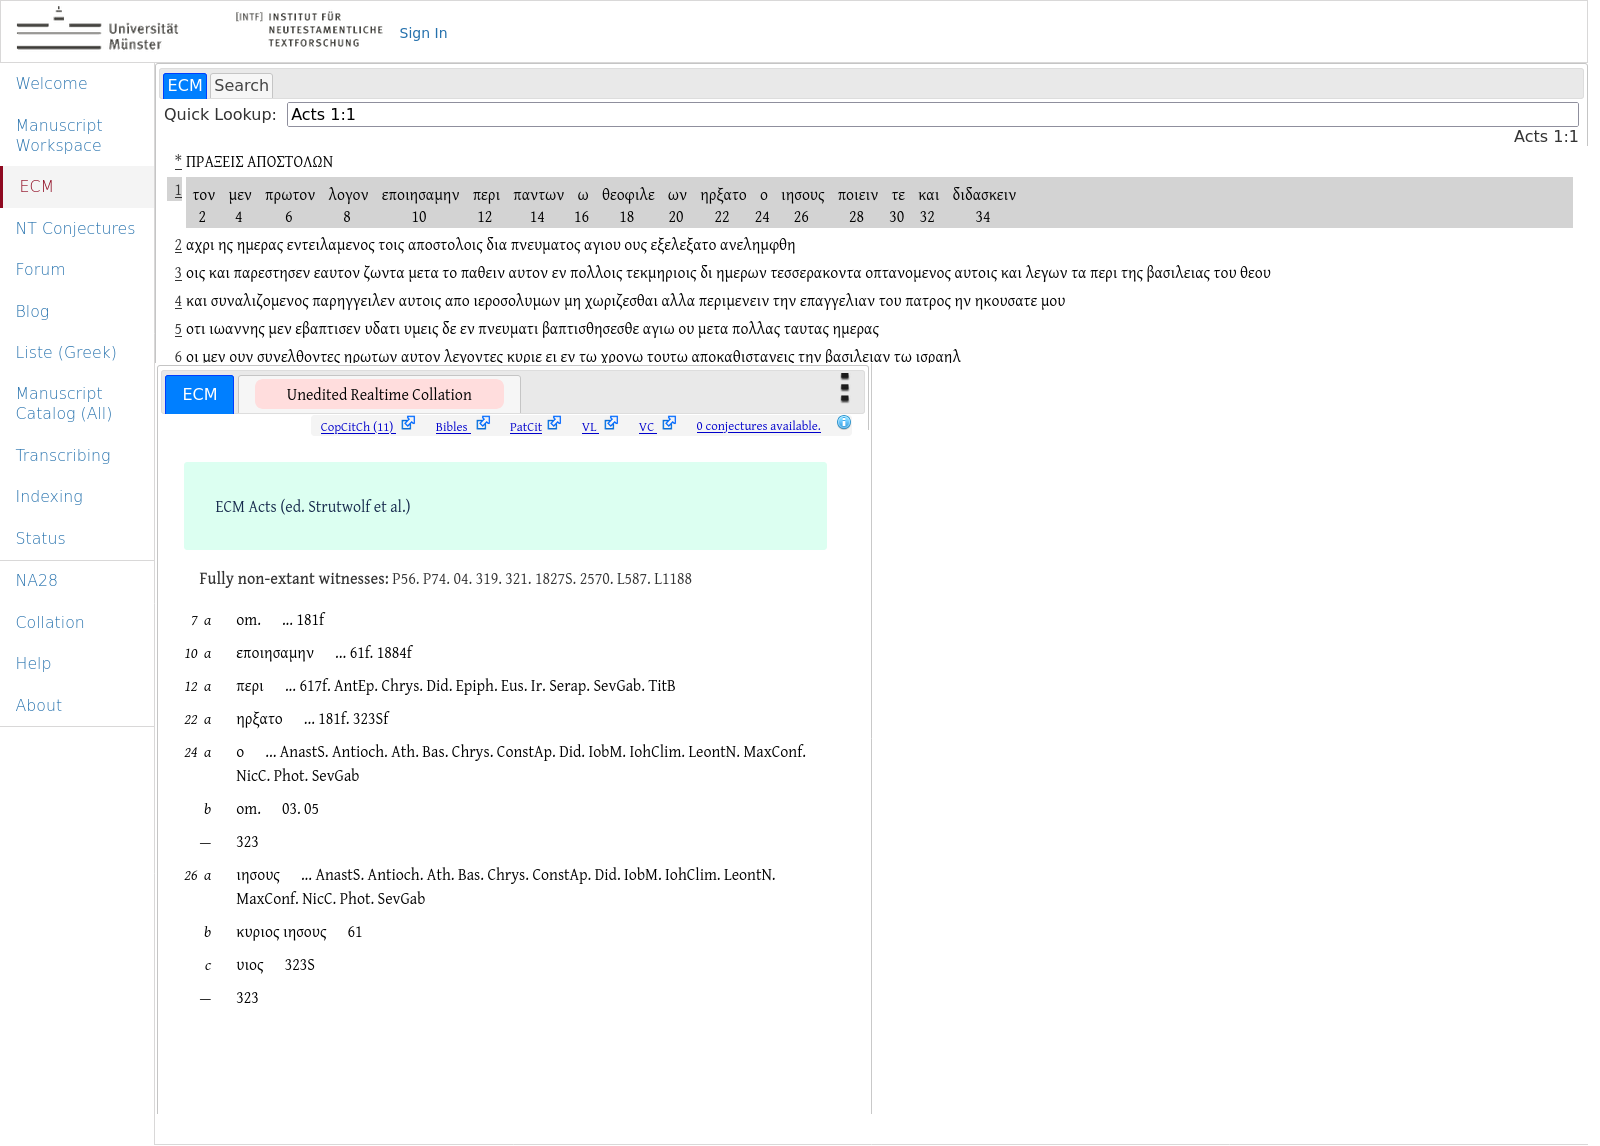Select verse 1 number marker
Image resolution: width=1600 pixels, height=1146 pixels.
[178, 190]
